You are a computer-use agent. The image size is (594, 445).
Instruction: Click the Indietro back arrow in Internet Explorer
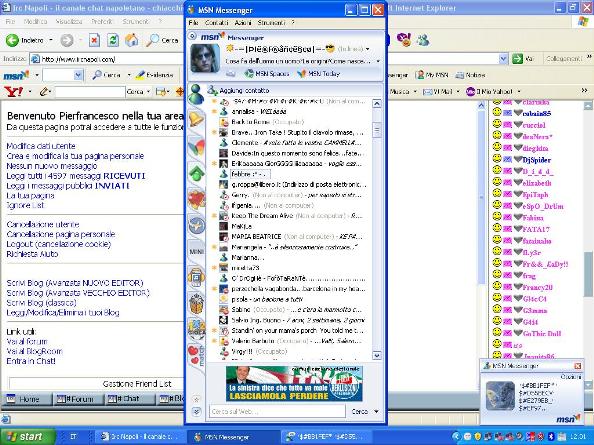12,40
